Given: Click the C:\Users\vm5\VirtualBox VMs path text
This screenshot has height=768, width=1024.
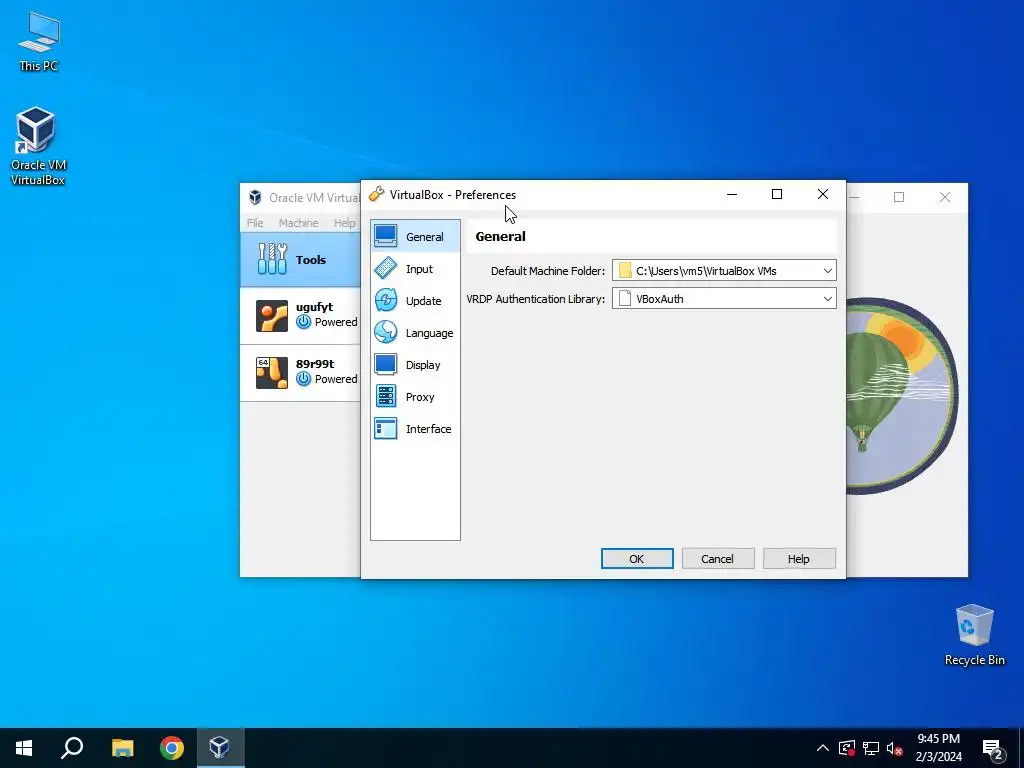Looking at the screenshot, I should 706,271.
